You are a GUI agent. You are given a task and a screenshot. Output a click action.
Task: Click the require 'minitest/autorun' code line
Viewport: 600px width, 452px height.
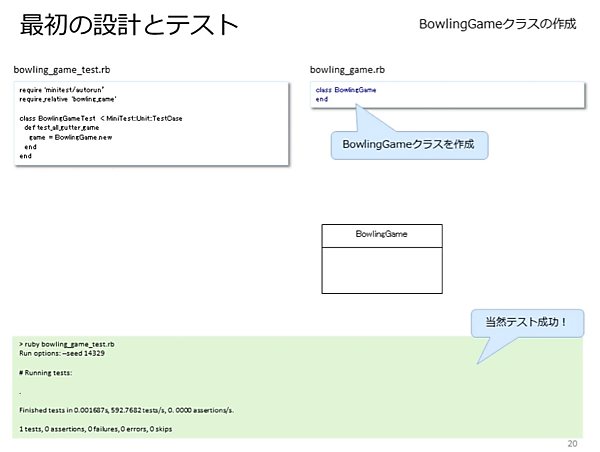pos(62,90)
